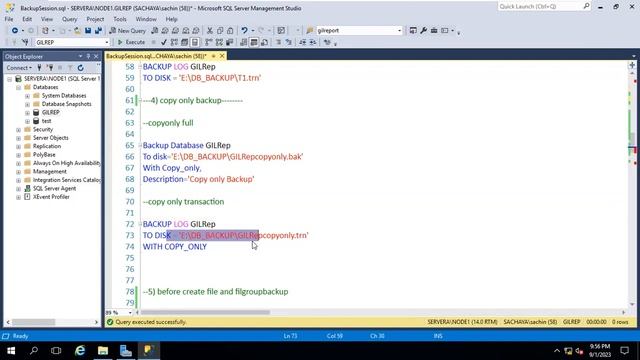The image size is (640, 360).
Task: Open the Project menu
Action: click(x=95, y=19)
